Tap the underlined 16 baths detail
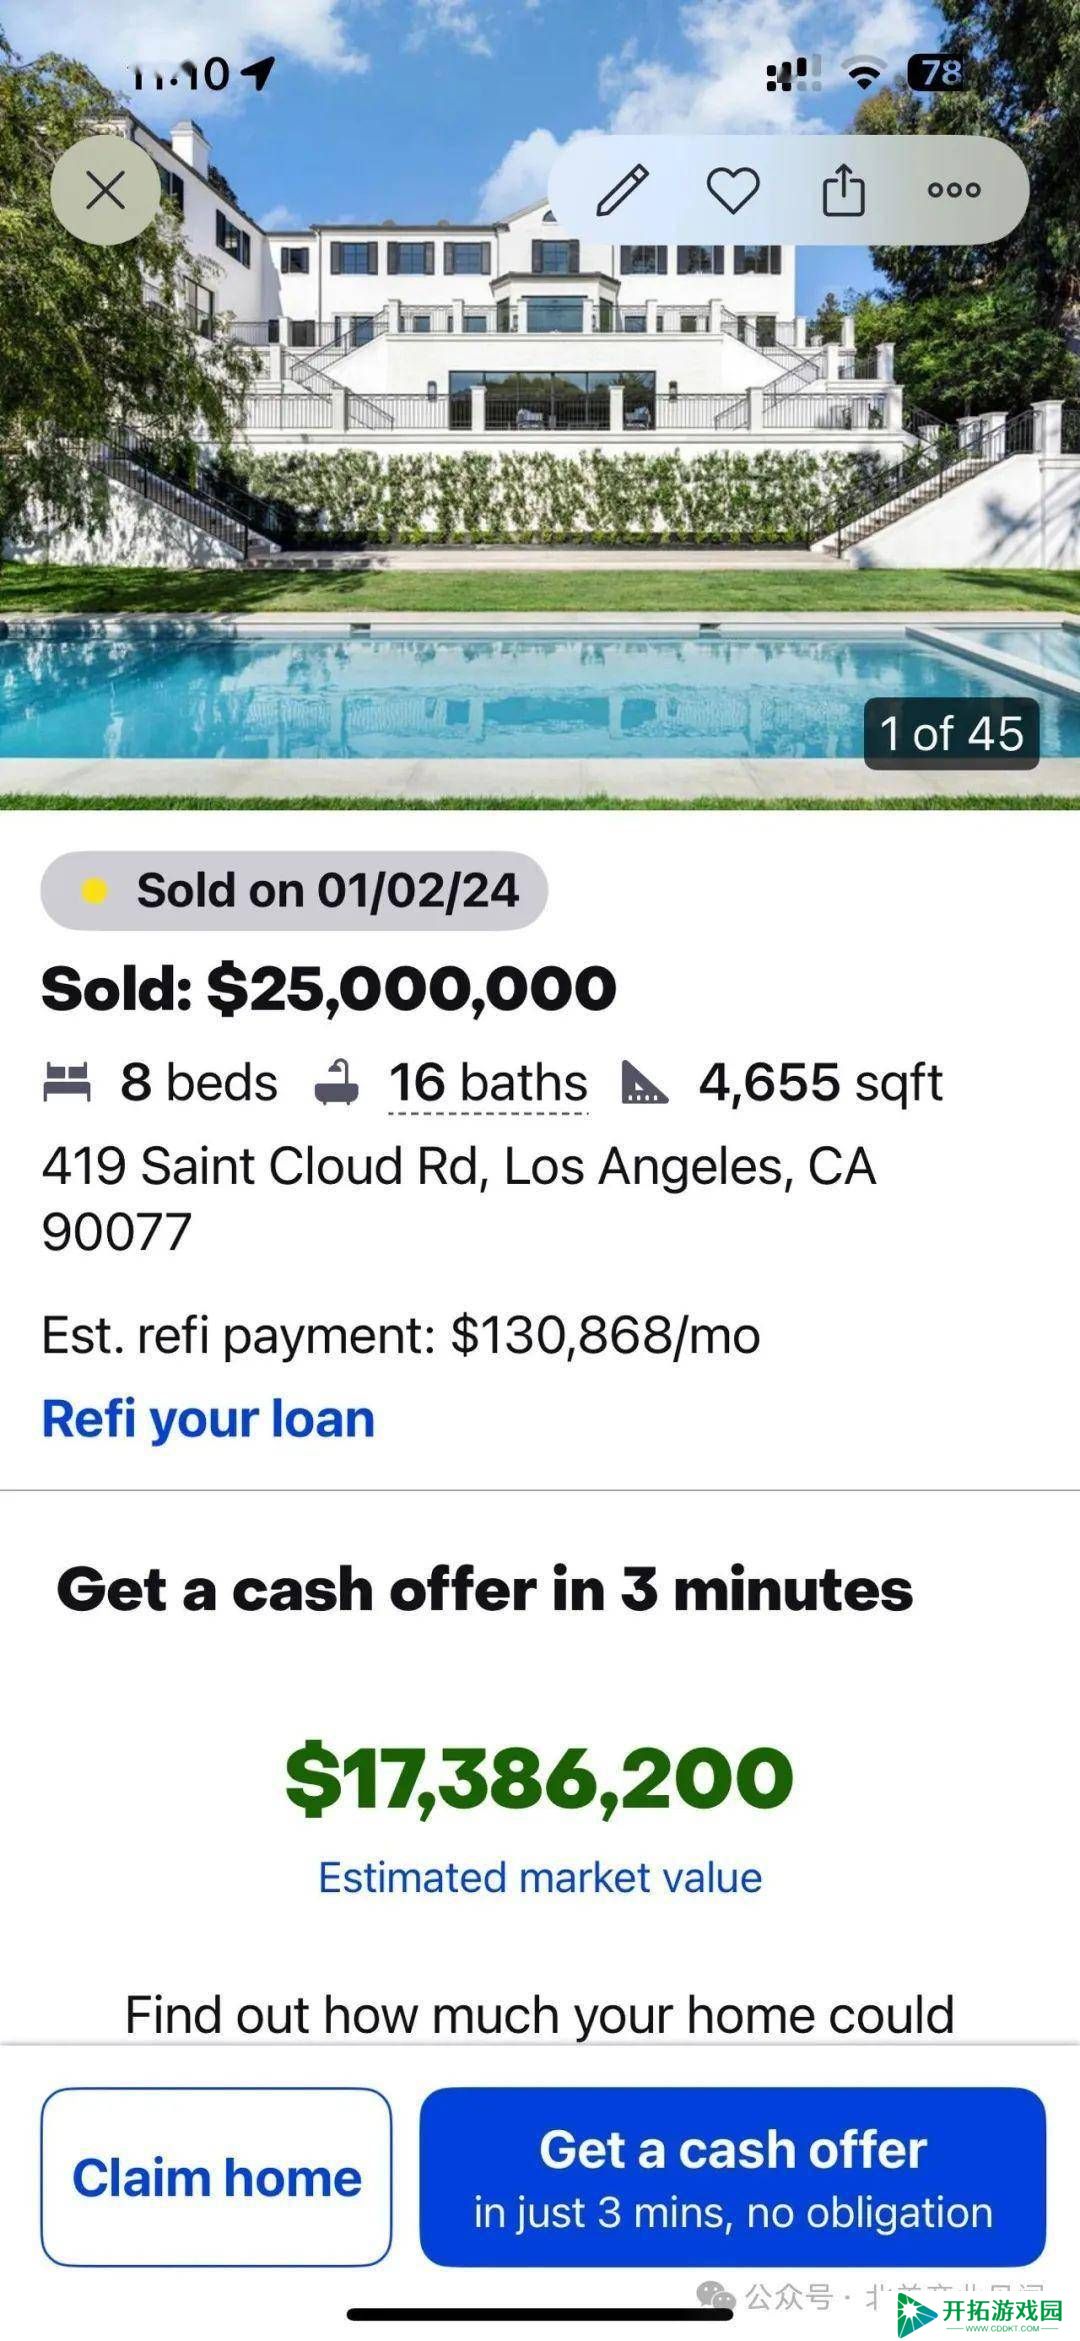1080x2341 pixels. click(488, 1083)
